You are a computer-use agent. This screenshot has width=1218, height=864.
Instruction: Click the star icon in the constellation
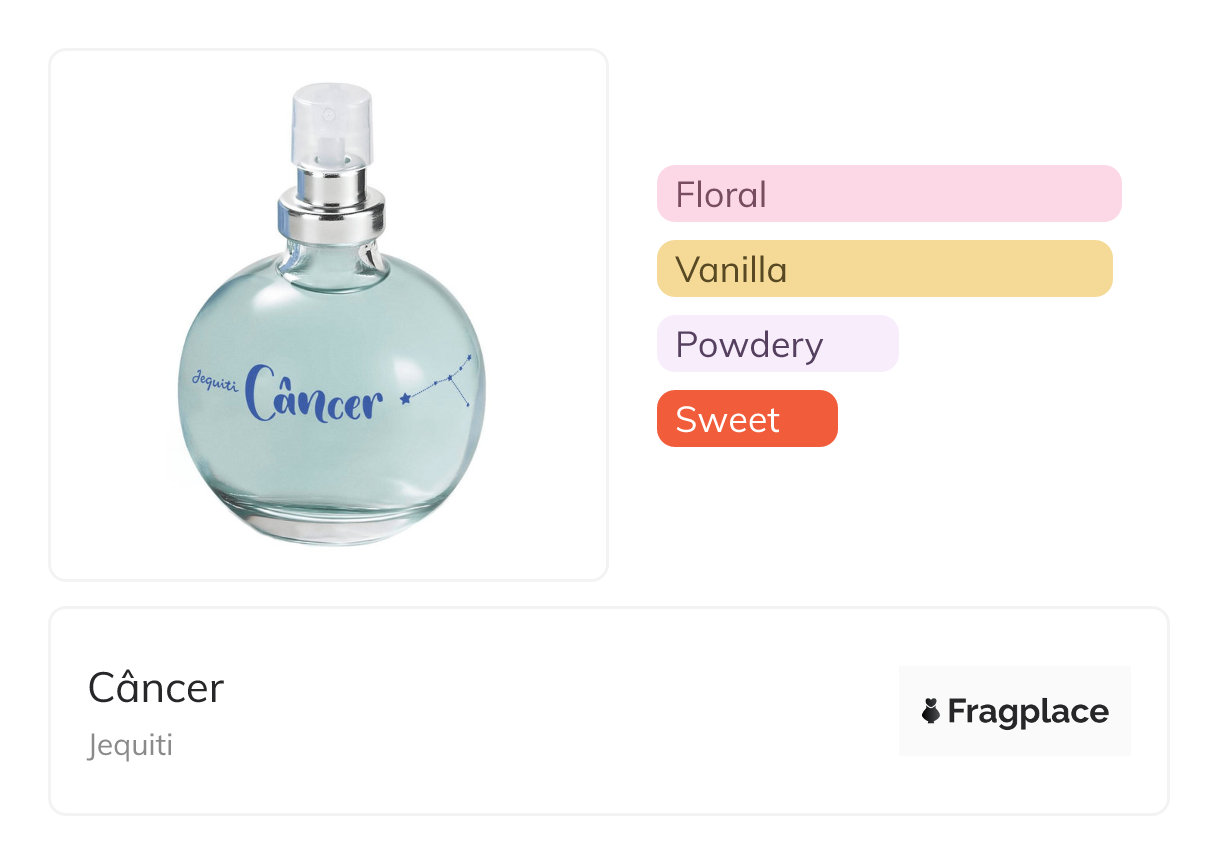405,398
